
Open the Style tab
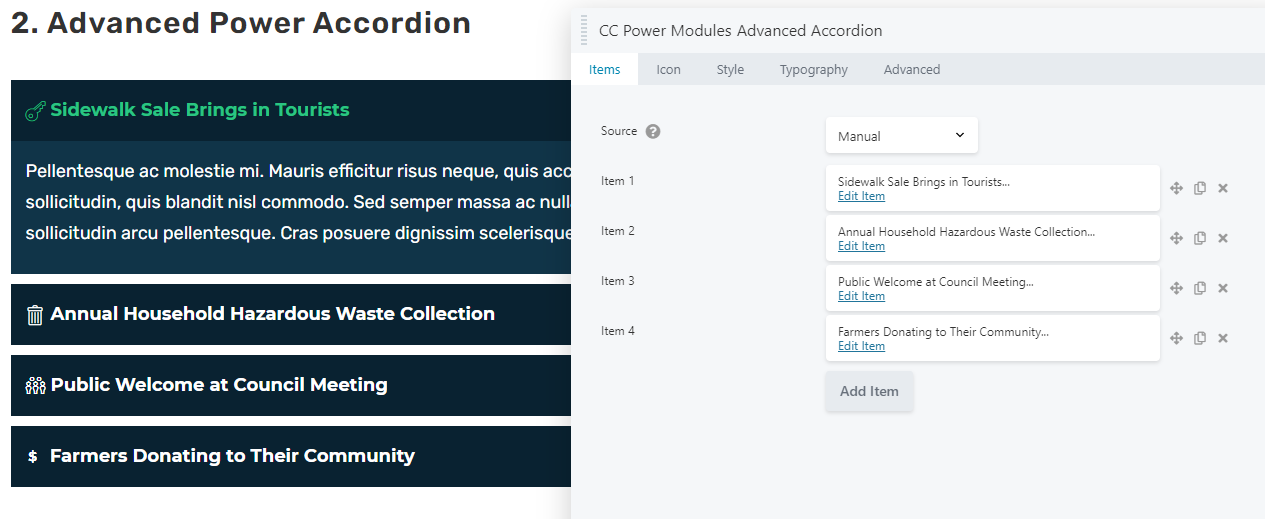[x=730, y=69]
